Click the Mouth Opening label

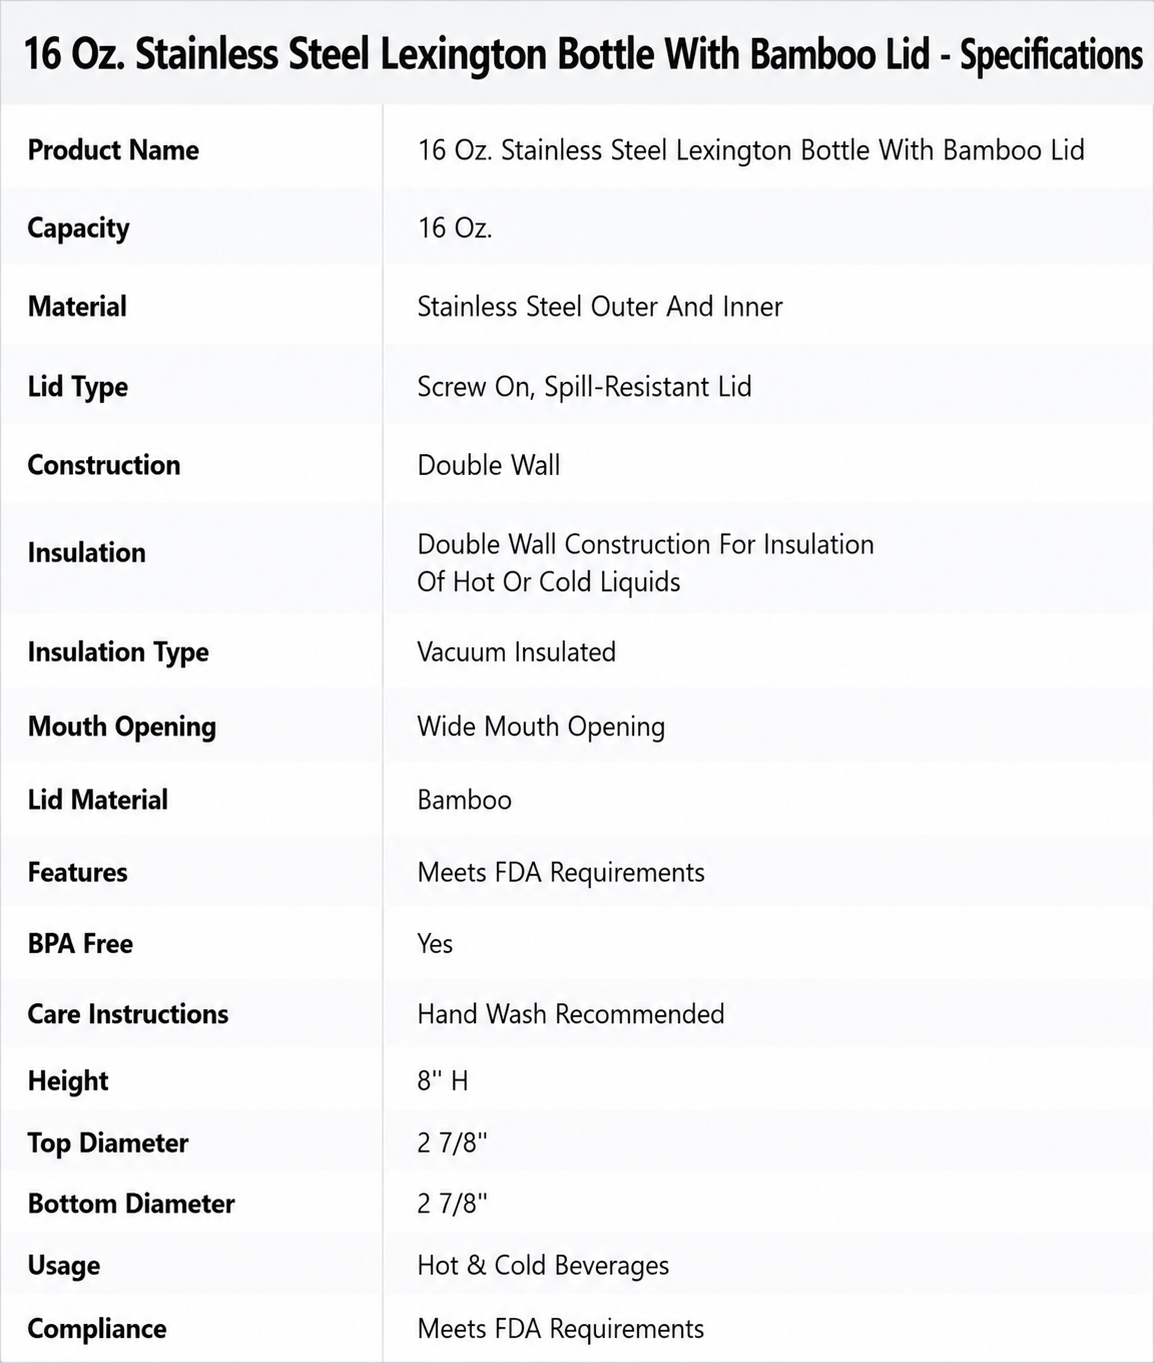(x=122, y=727)
